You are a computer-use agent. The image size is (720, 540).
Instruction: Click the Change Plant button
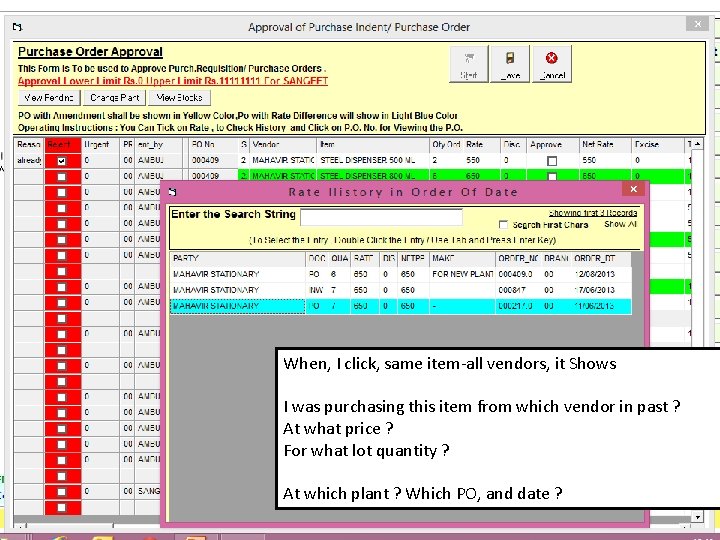[x=115, y=98]
